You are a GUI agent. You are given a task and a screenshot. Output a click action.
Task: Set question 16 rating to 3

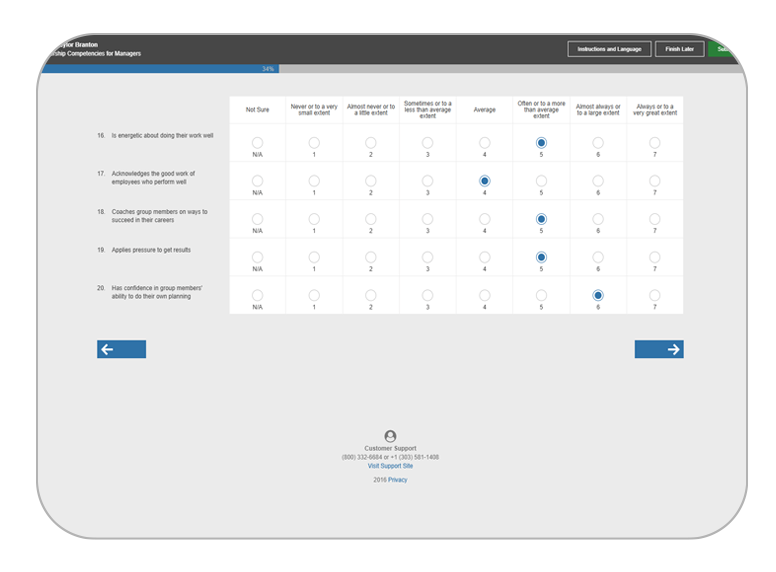coord(427,143)
